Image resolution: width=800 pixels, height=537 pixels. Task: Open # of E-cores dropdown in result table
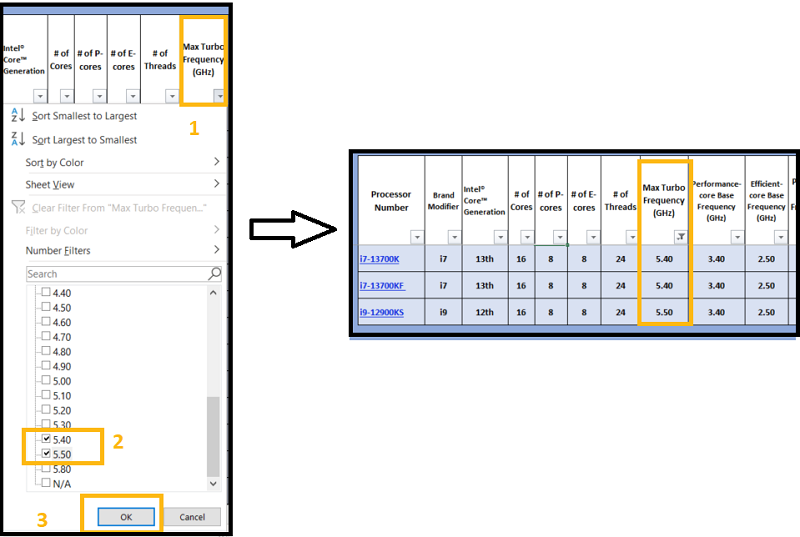coord(593,237)
